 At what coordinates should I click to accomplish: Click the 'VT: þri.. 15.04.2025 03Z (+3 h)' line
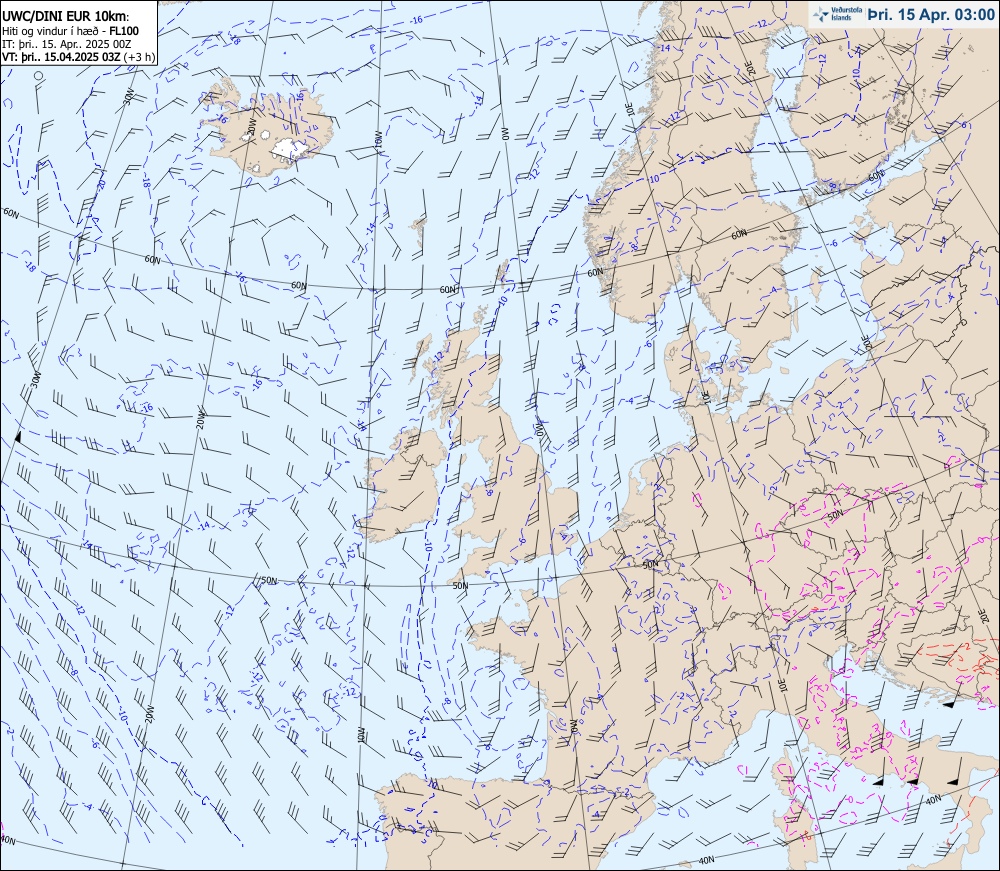click(78, 57)
